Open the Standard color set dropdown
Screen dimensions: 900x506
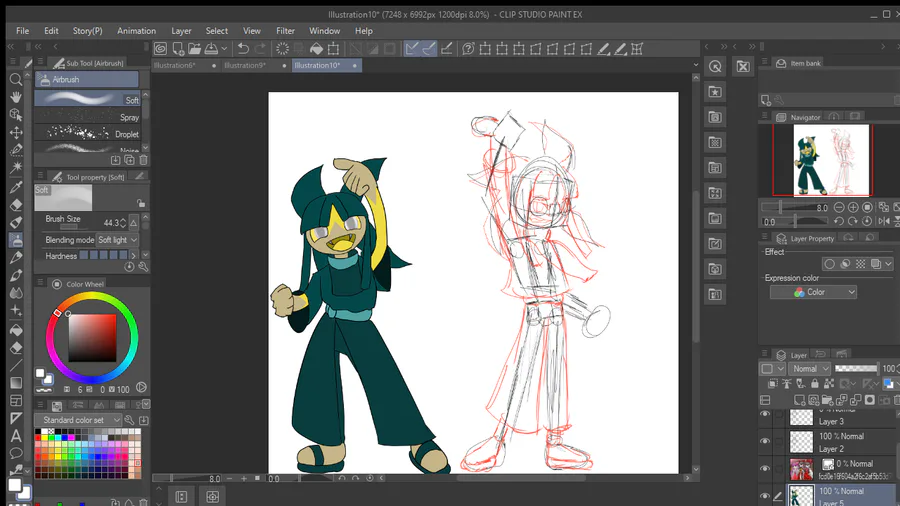78,420
